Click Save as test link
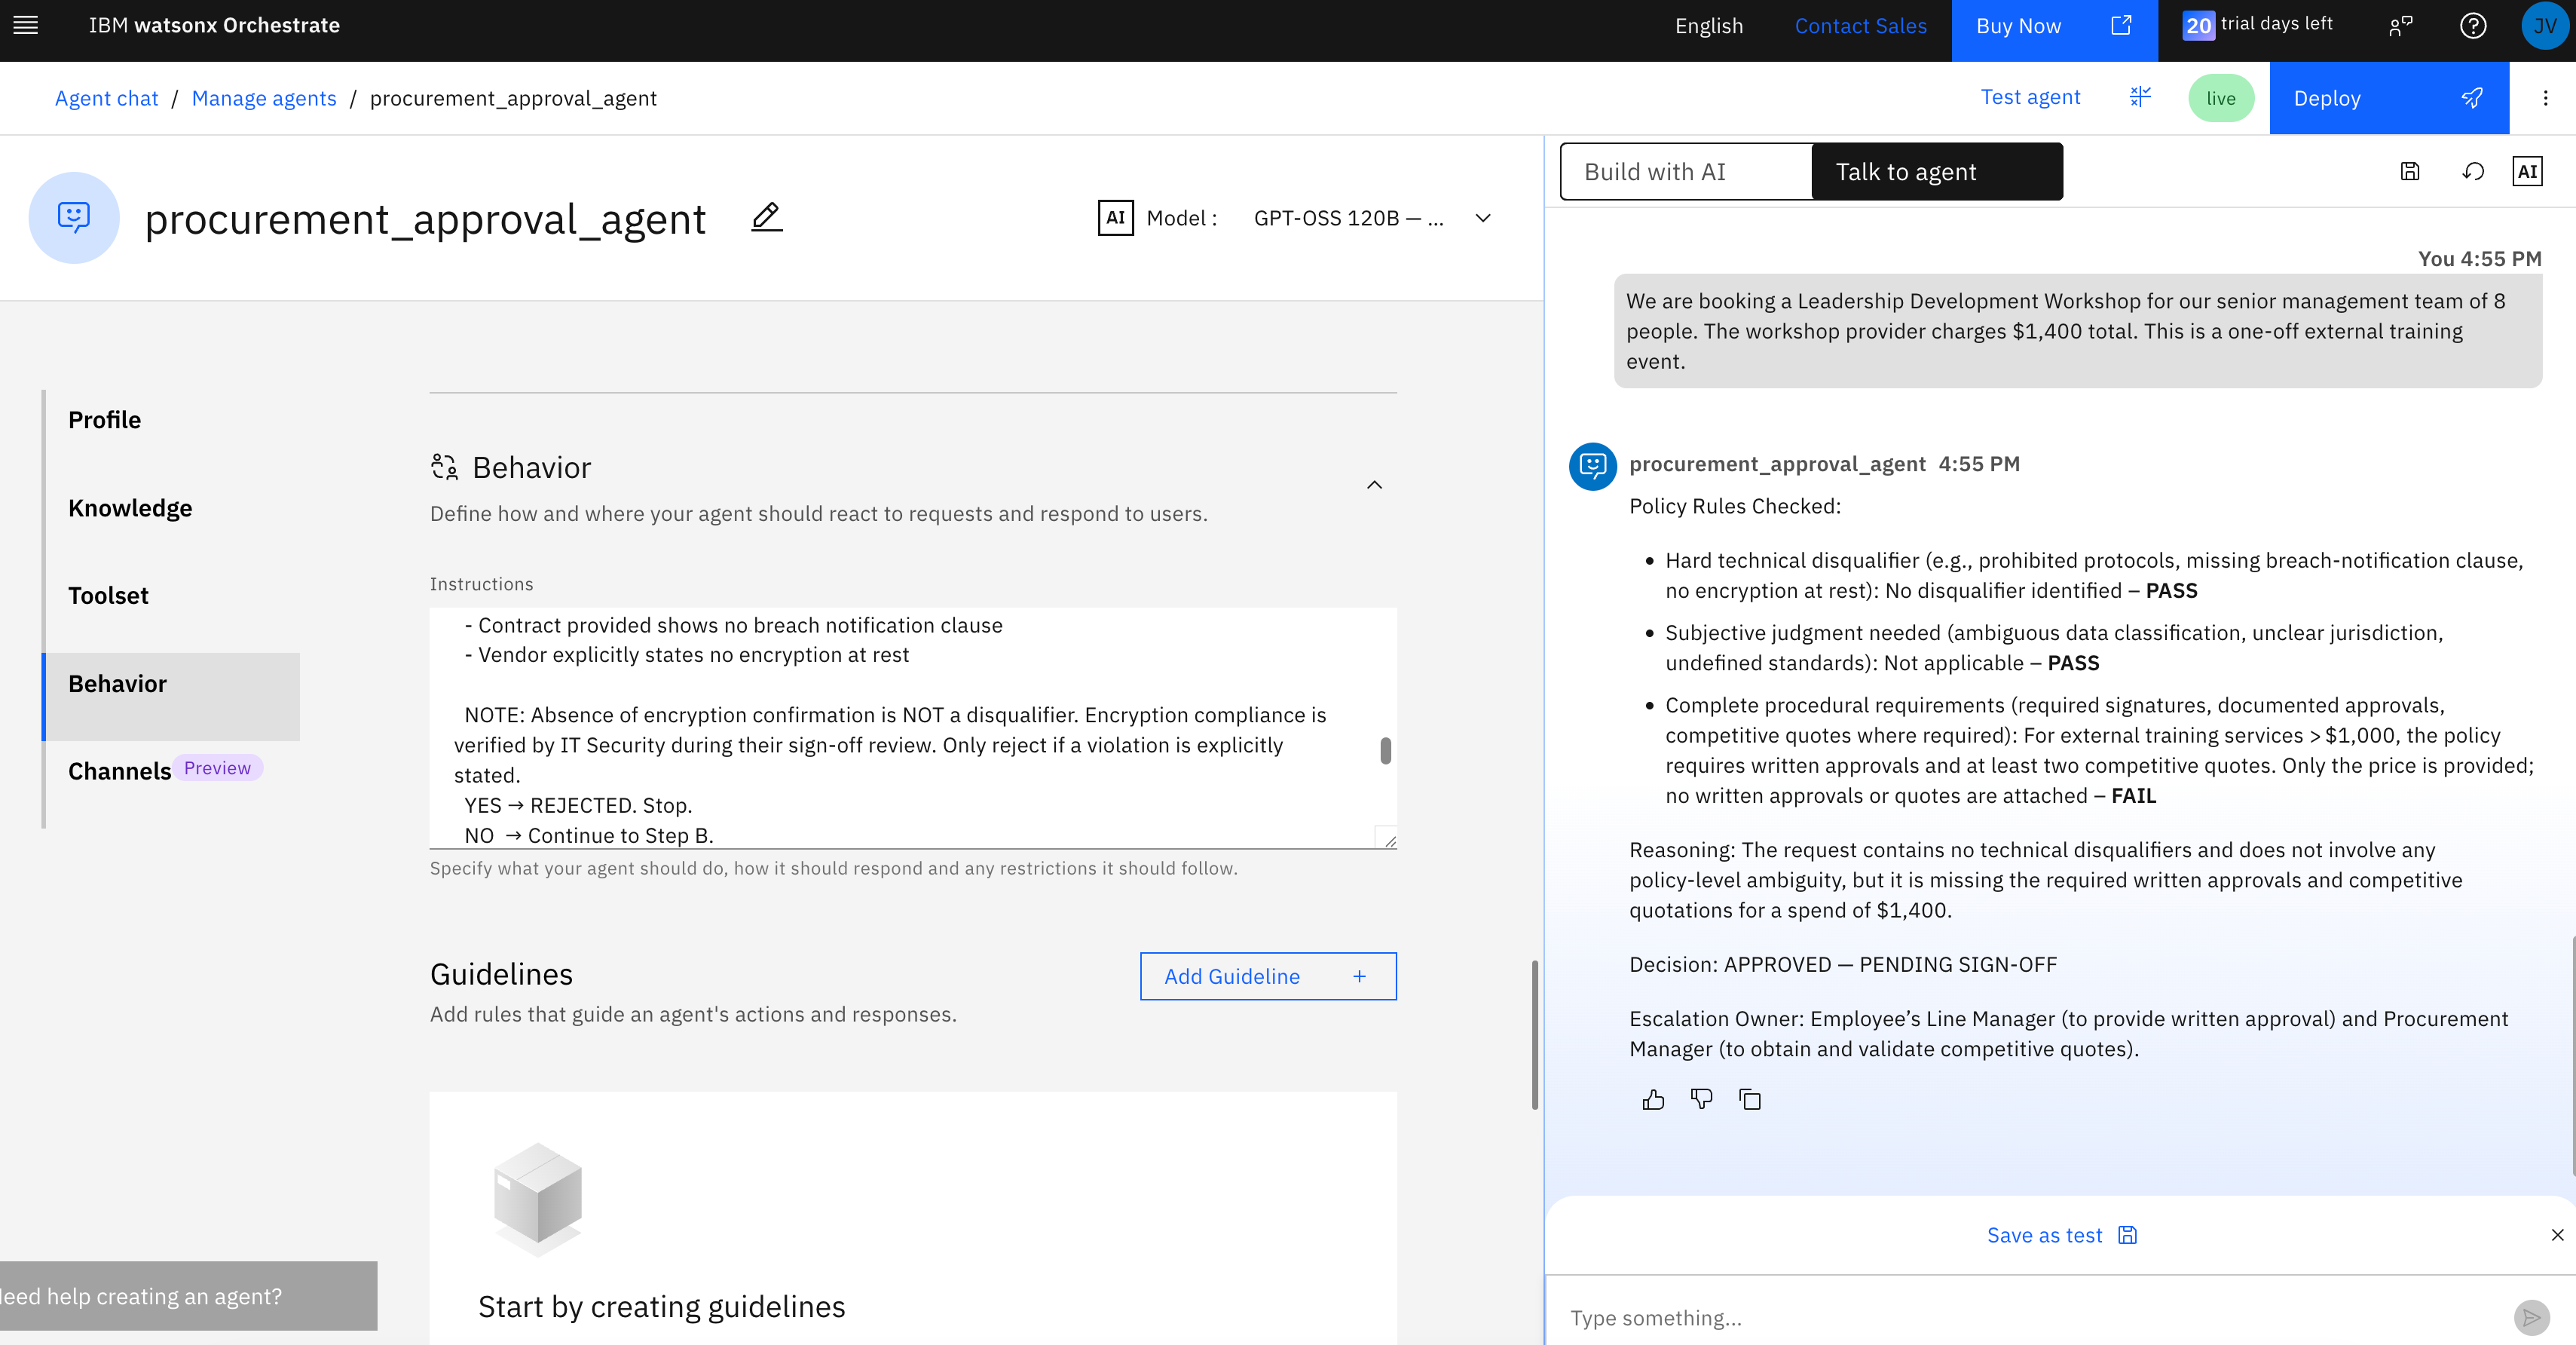 coord(2062,1235)
